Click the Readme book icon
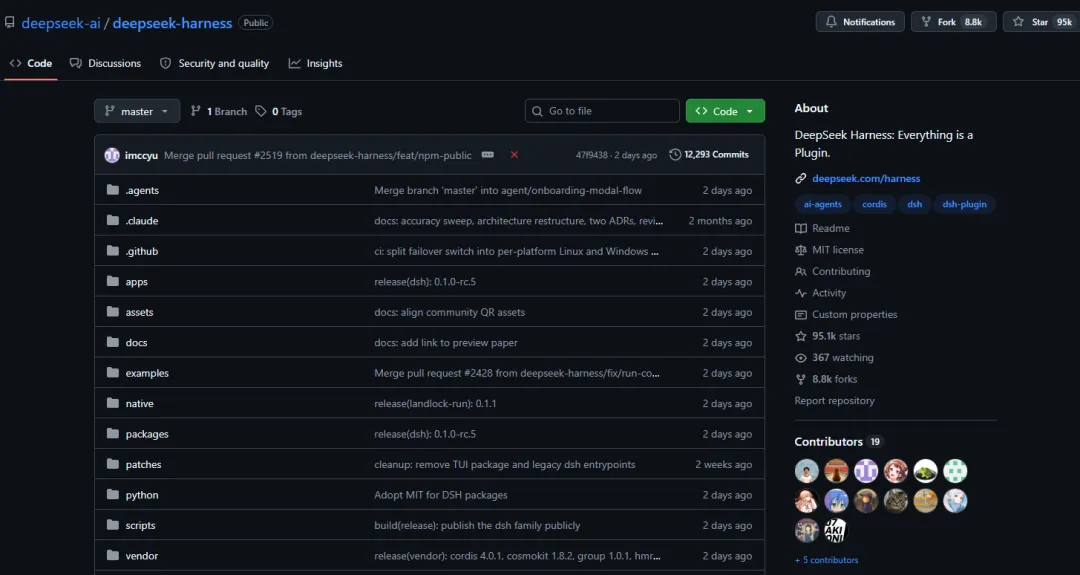1080x575 pixels. (x=800, y=228)
